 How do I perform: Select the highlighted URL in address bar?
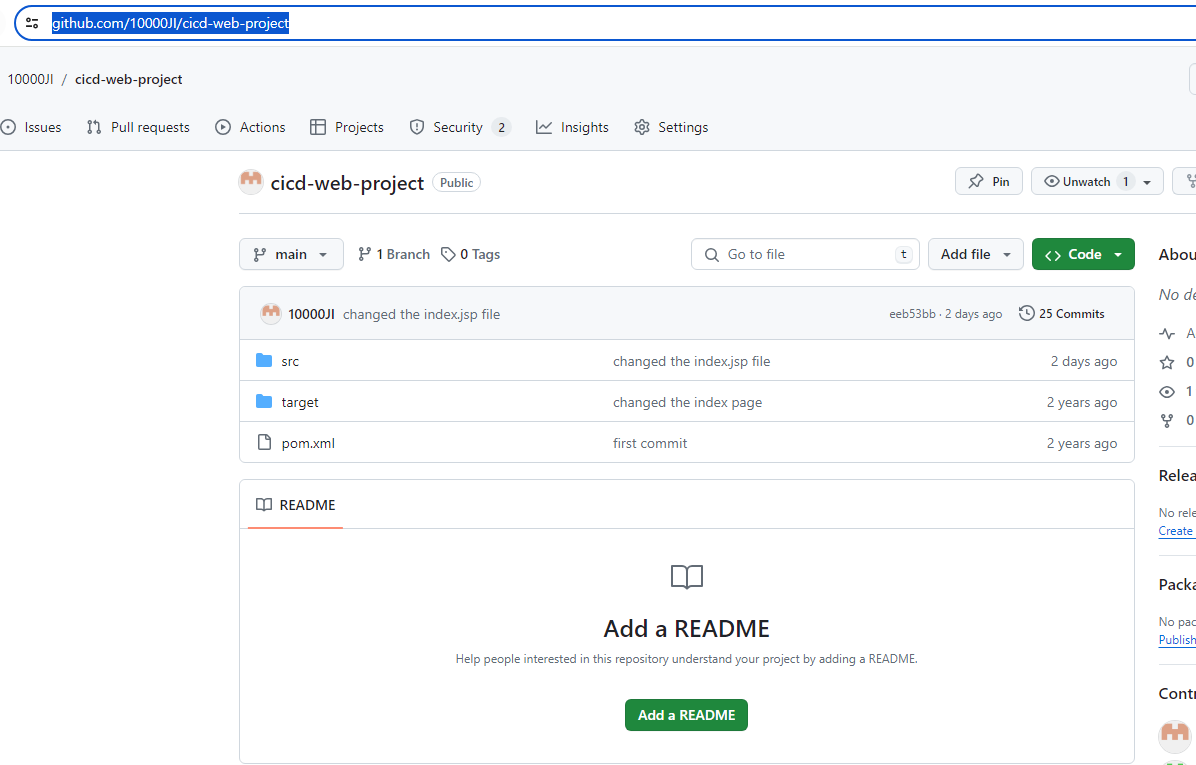(x=170, y=24)
